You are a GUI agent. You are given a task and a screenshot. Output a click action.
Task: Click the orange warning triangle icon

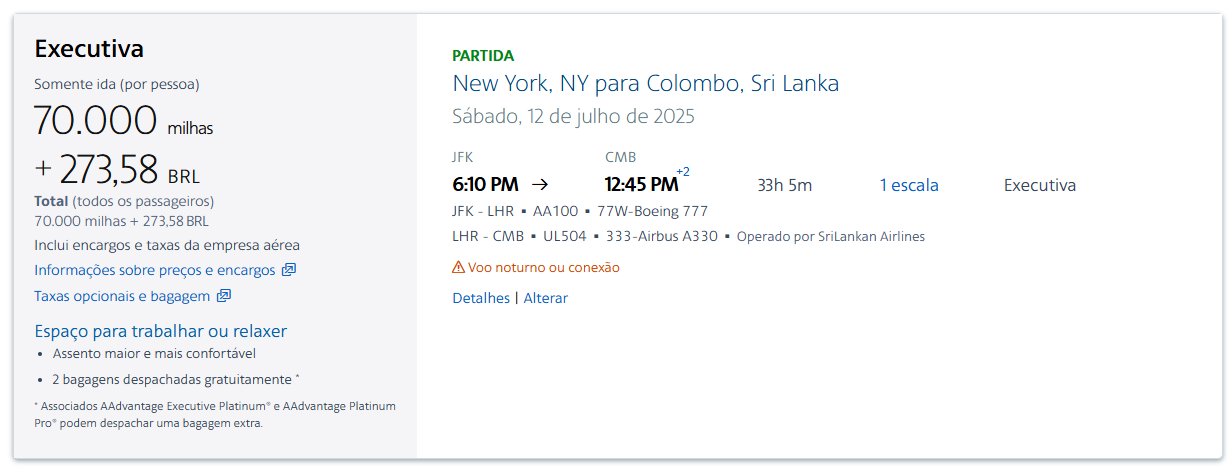point(459,267)
